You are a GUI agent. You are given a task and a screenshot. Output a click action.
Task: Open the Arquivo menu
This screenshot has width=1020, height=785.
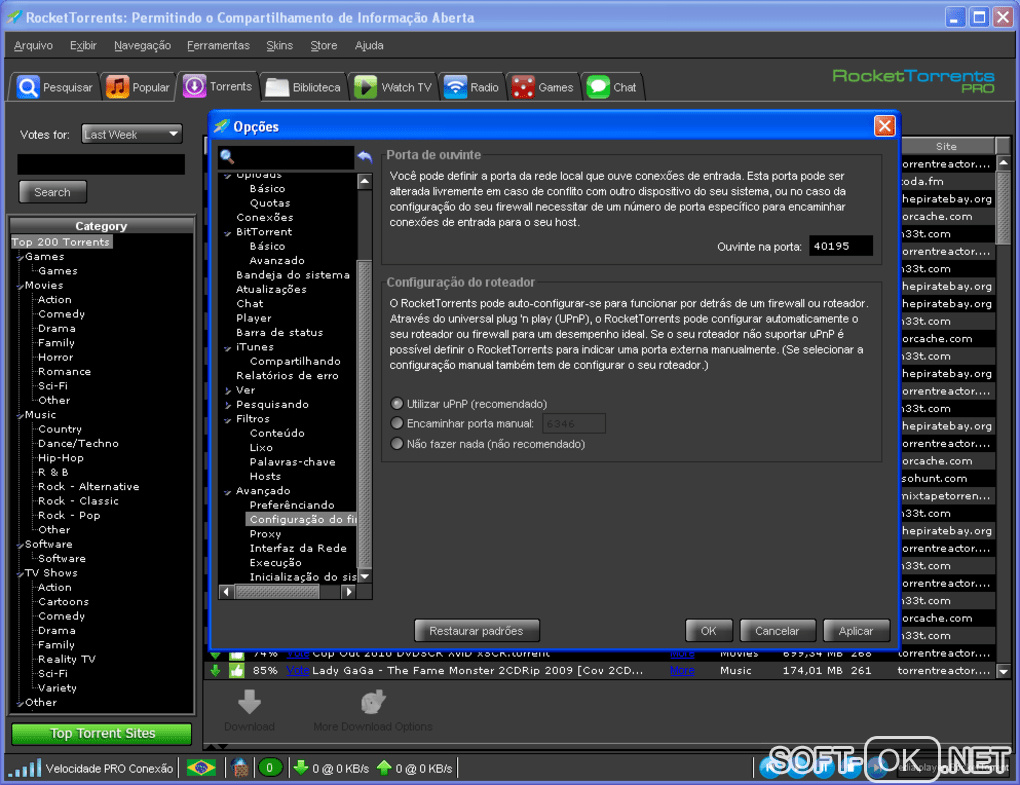pos(33,46)
